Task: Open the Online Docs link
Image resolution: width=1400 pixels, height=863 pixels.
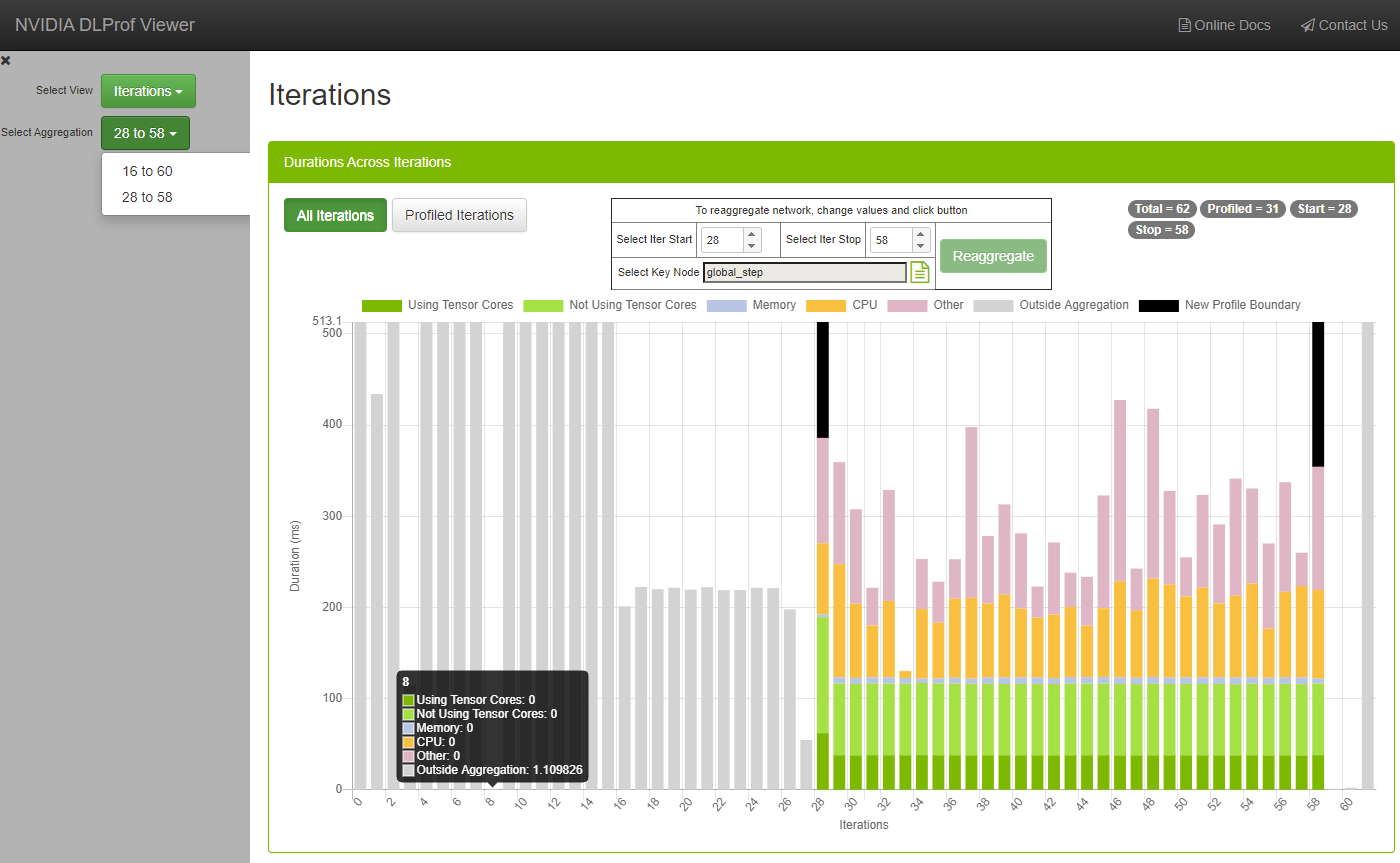Action: pyautogui.click(x=1224, y=25)
